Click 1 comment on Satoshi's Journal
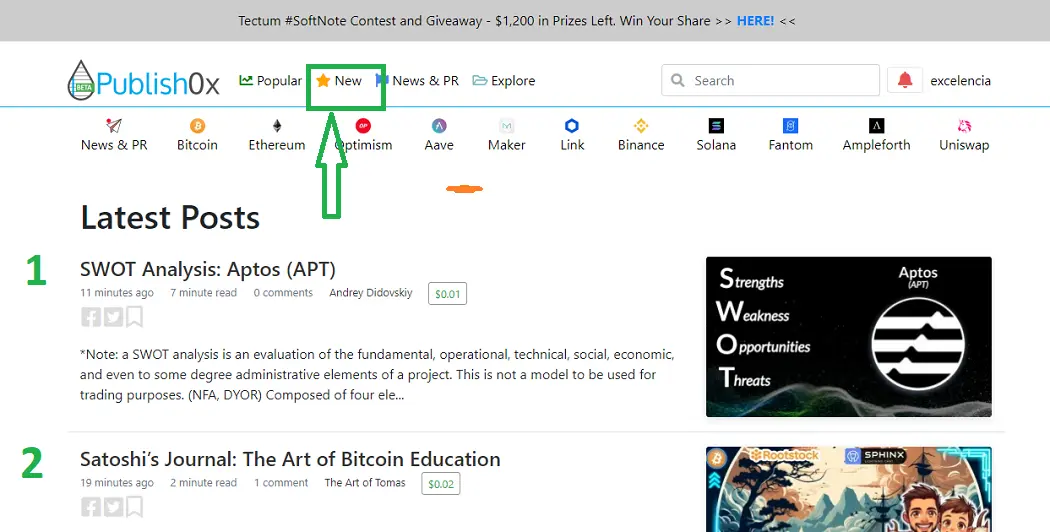The image size is (1050, 532). pos(281,482)
